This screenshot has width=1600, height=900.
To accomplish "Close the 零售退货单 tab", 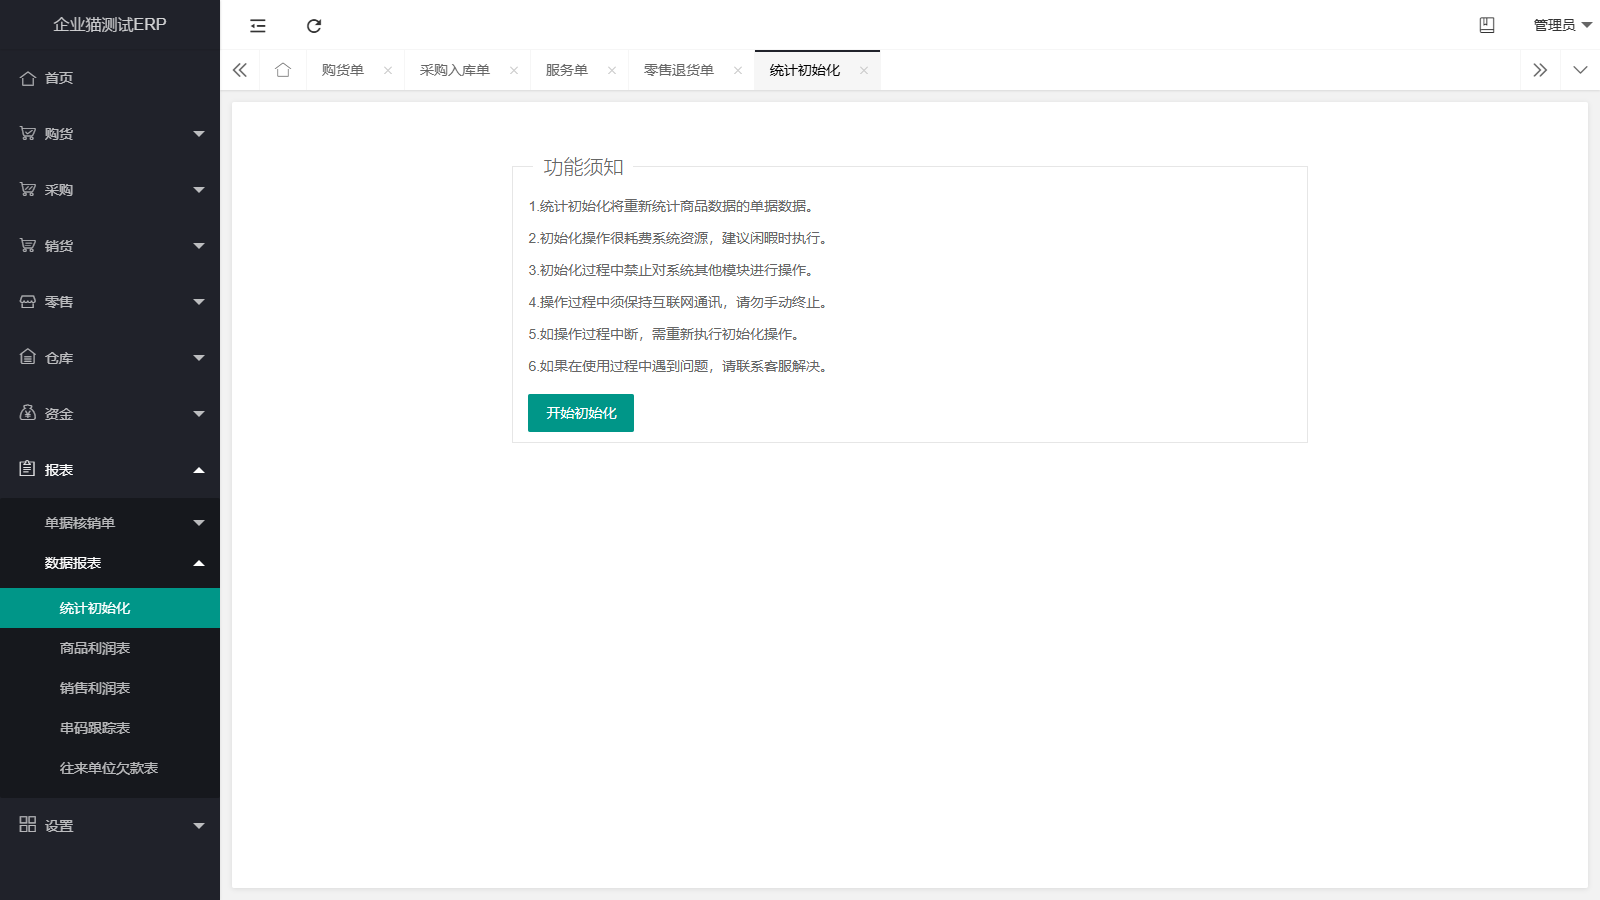I will click(738, 70).
